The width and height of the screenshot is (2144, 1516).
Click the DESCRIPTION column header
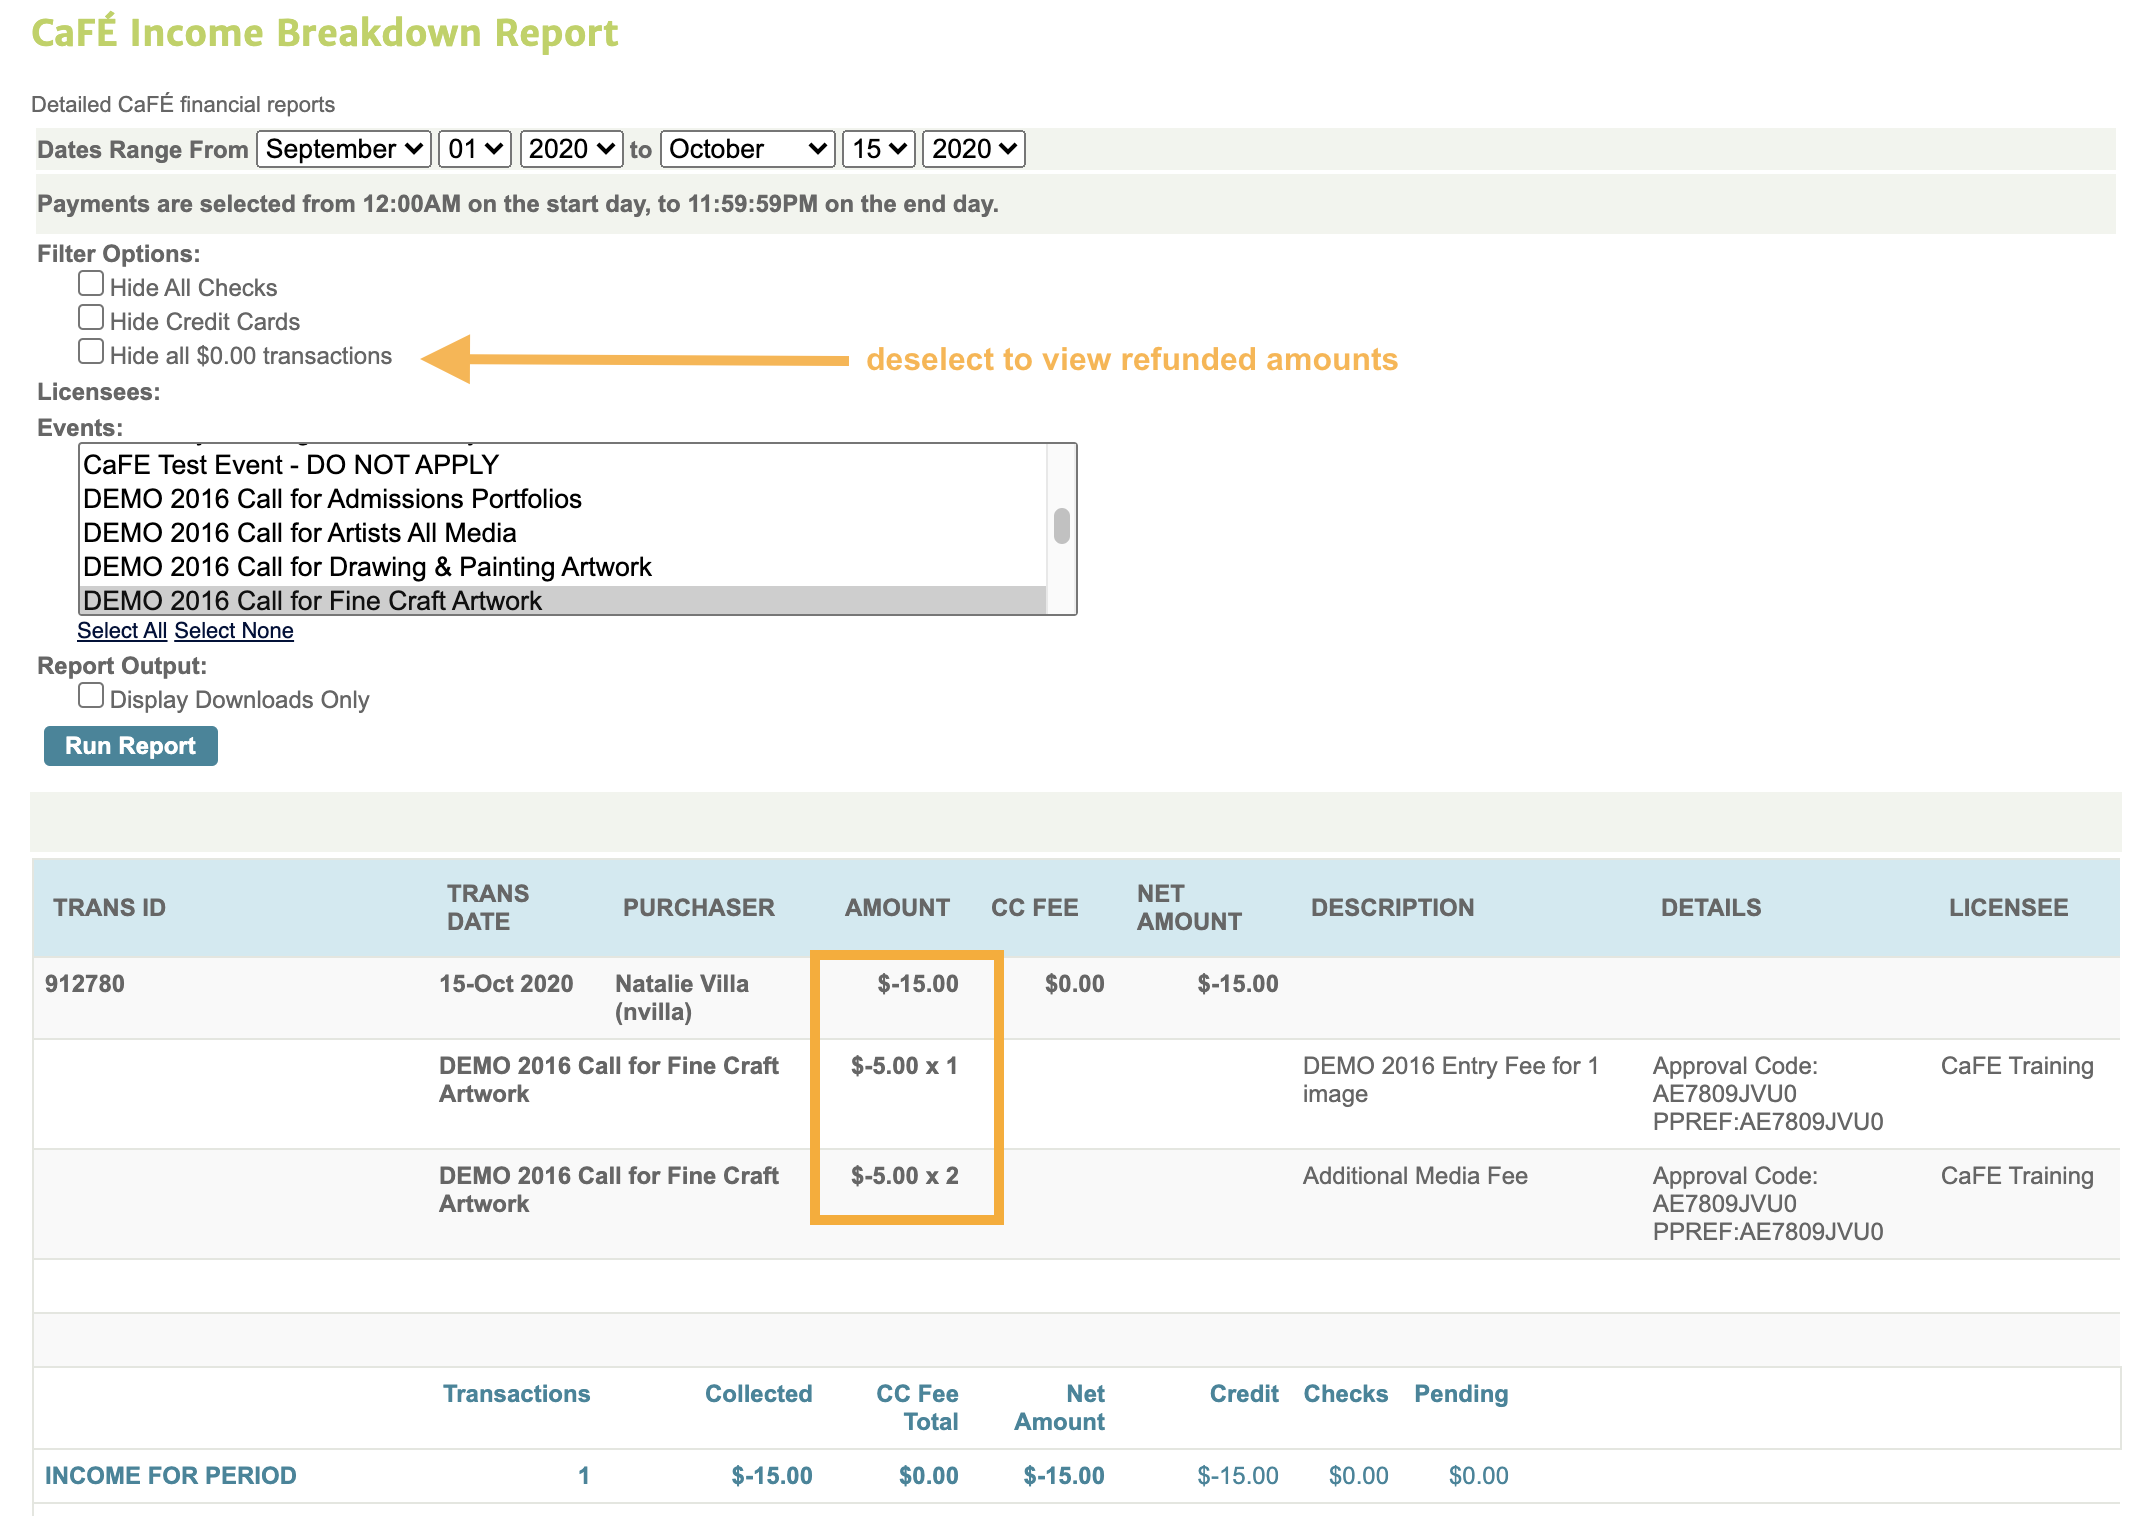click(1393, 908)
